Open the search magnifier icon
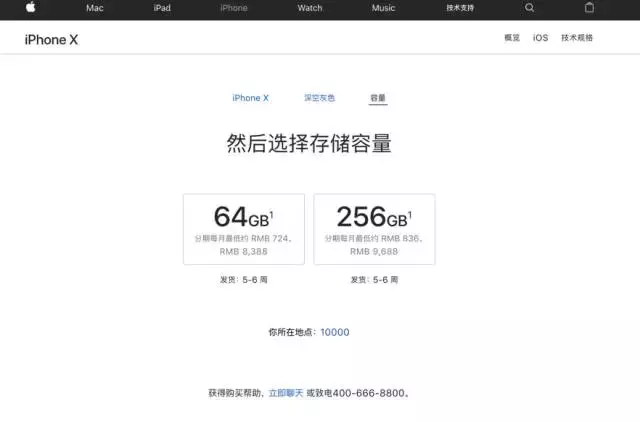Viewport: 640px width, 422px height. tap(529, 7)
